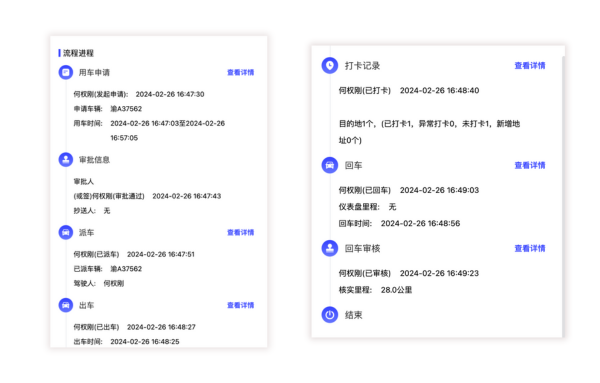This screenshot has width=600, height=383.
Task: Click the 用车时间 date range value
Action: (168, 130)
